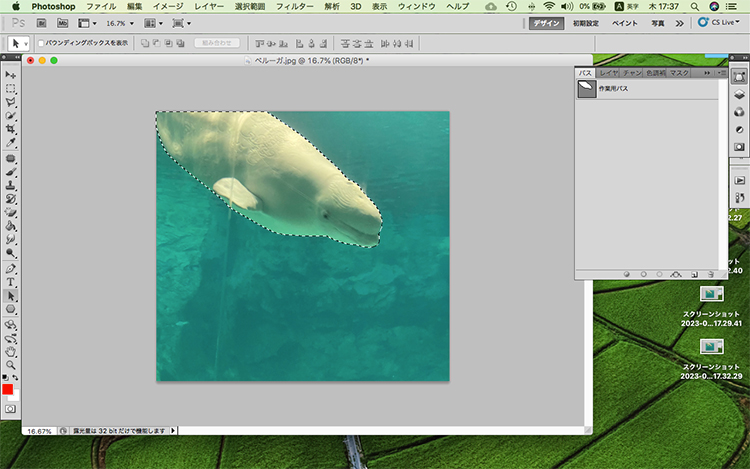Select the Crop tool

(10, 130)
